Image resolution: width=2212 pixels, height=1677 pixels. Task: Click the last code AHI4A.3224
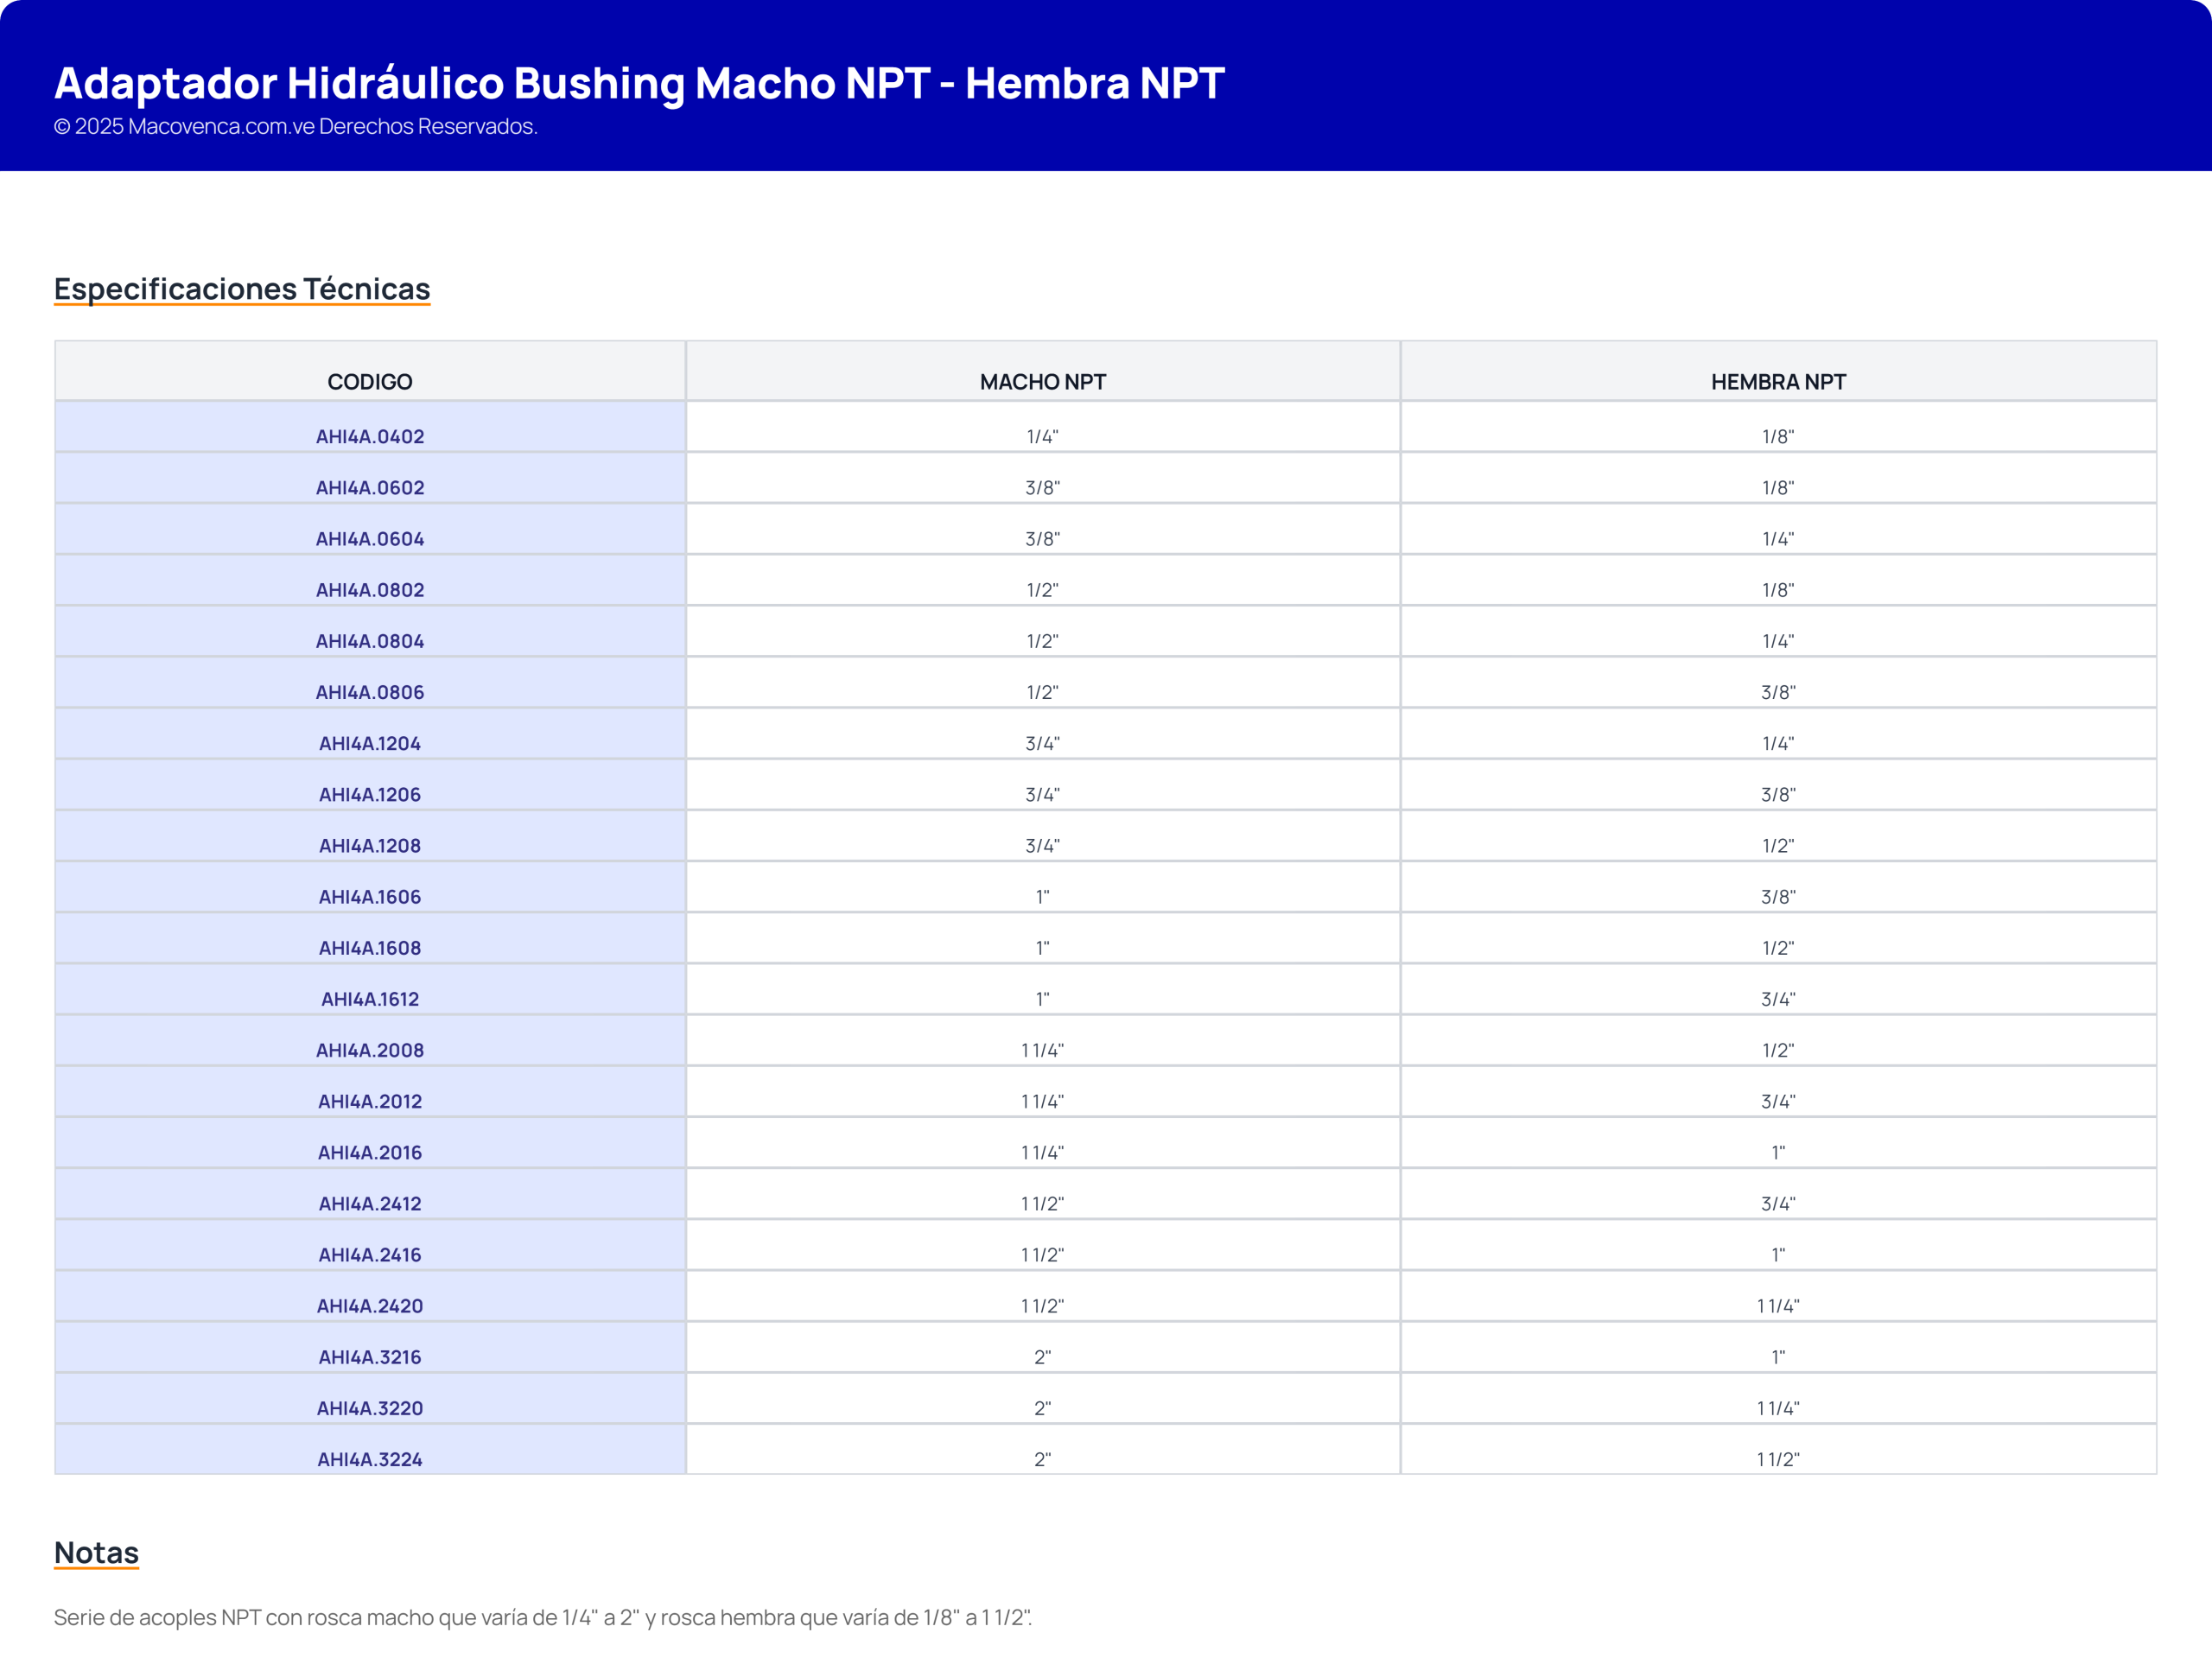pos(370,1459)
